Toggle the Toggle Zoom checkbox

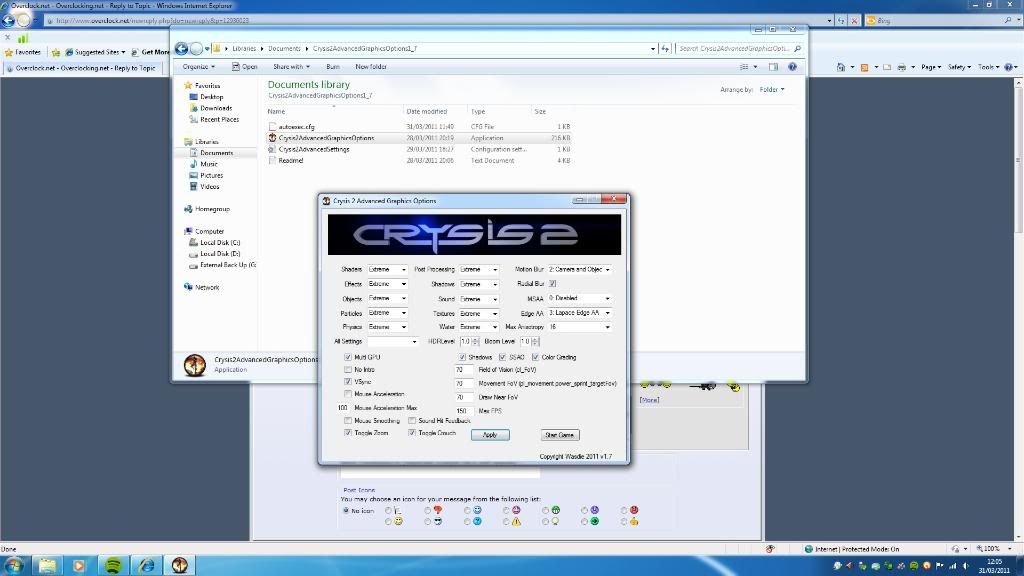(x=347, y=433)
